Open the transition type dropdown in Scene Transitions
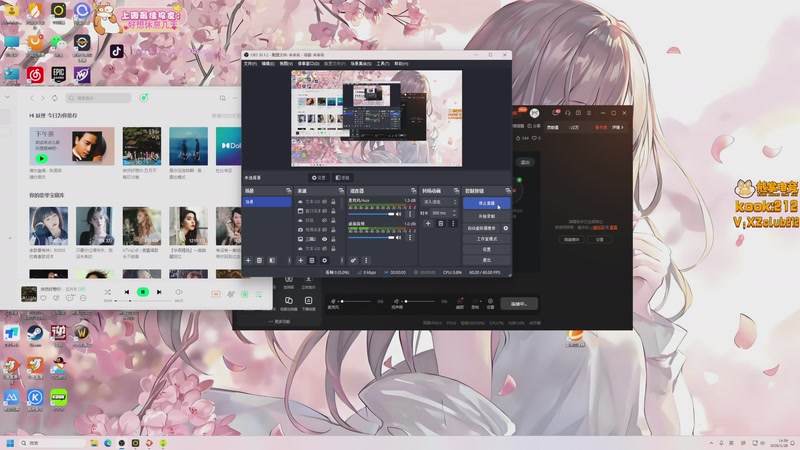Screen dimensions: 800x450 439,202
